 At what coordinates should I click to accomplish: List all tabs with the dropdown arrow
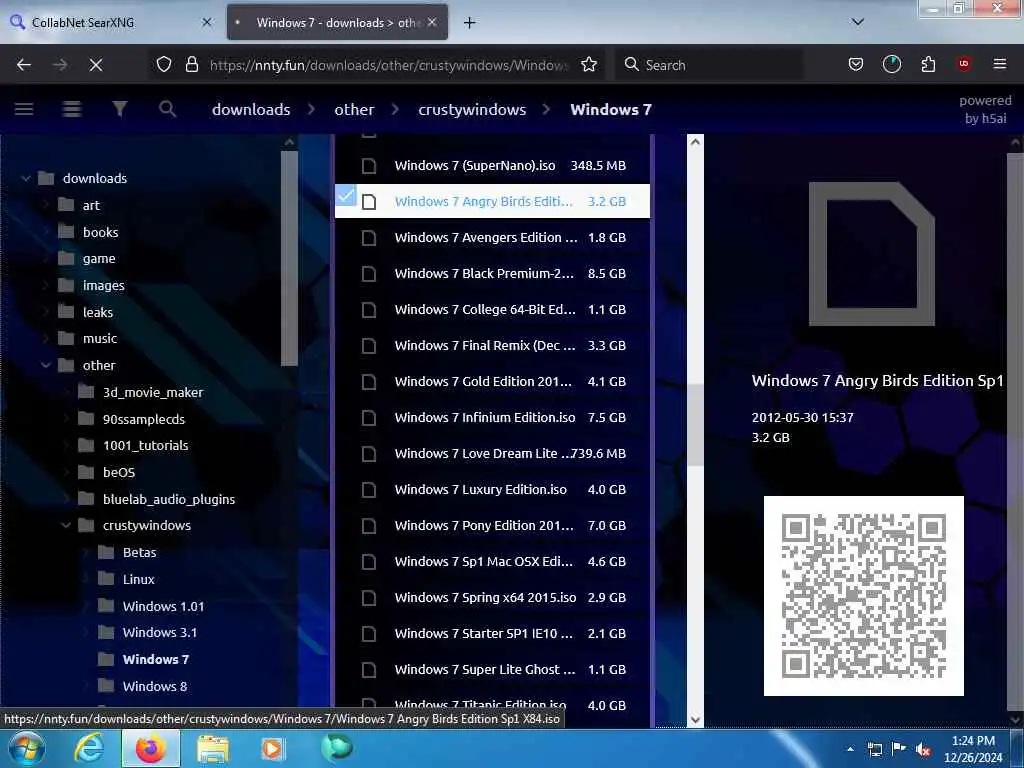(x=858, y=22)
